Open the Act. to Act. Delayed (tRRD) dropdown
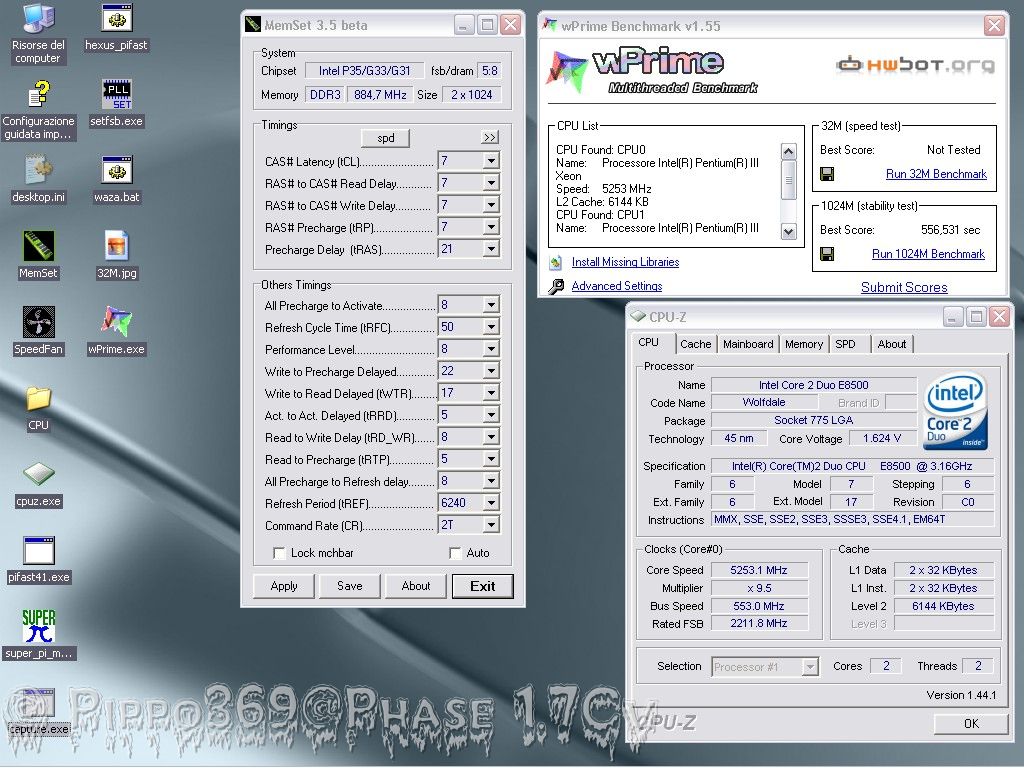Viewport: 1024px width, 768px height. click(491, 415)
